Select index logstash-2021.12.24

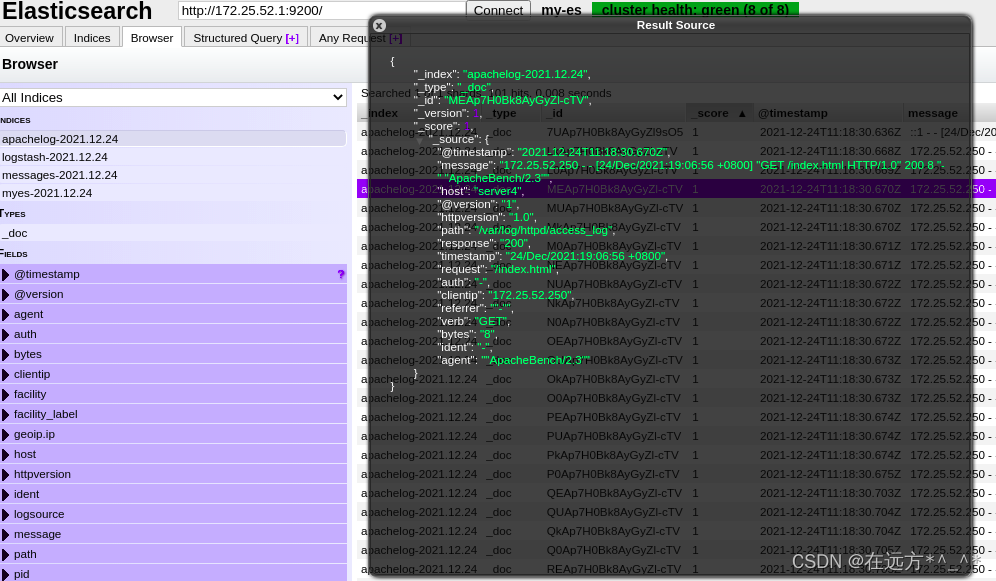coord(173,157)
